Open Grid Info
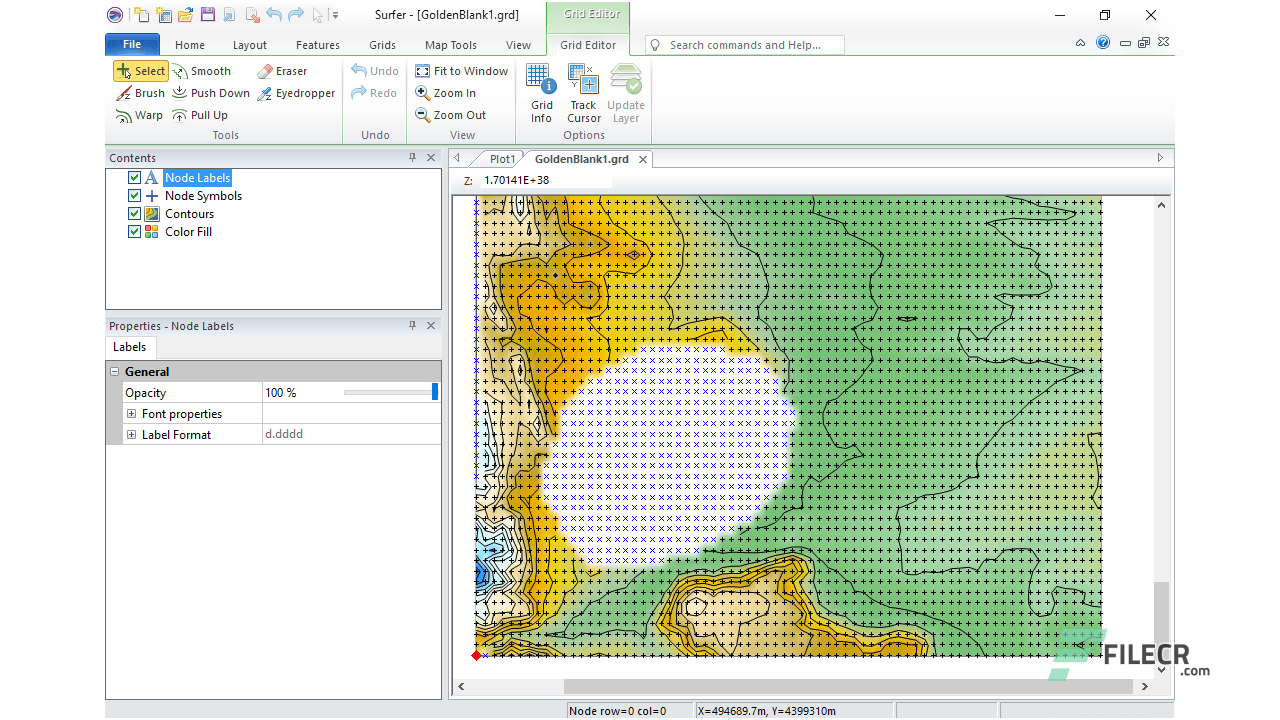Image resolution: width=1280 pixels, height=720 pixels. coord(538,92)
